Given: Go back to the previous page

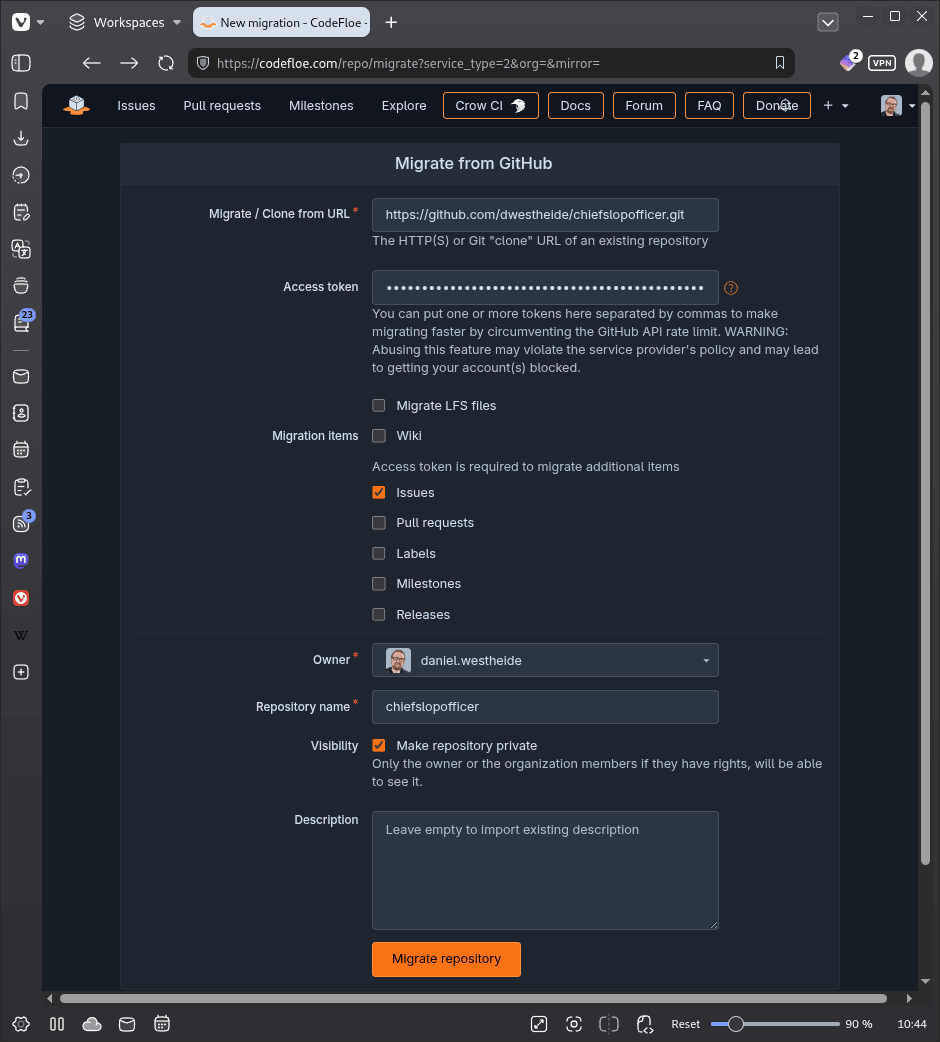Looking at the screenshot, I should [92, 63].
